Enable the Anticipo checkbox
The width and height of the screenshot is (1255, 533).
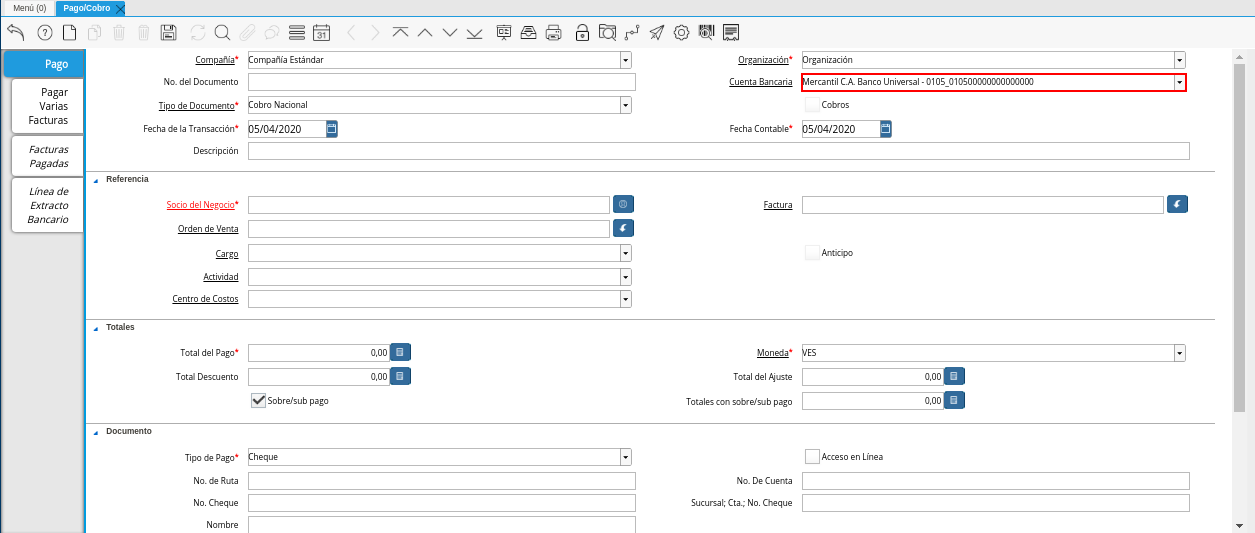click(x=812, y=253)
